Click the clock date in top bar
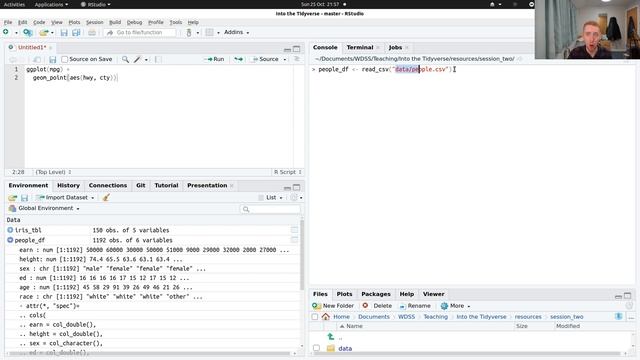 [x=320, y=4]
